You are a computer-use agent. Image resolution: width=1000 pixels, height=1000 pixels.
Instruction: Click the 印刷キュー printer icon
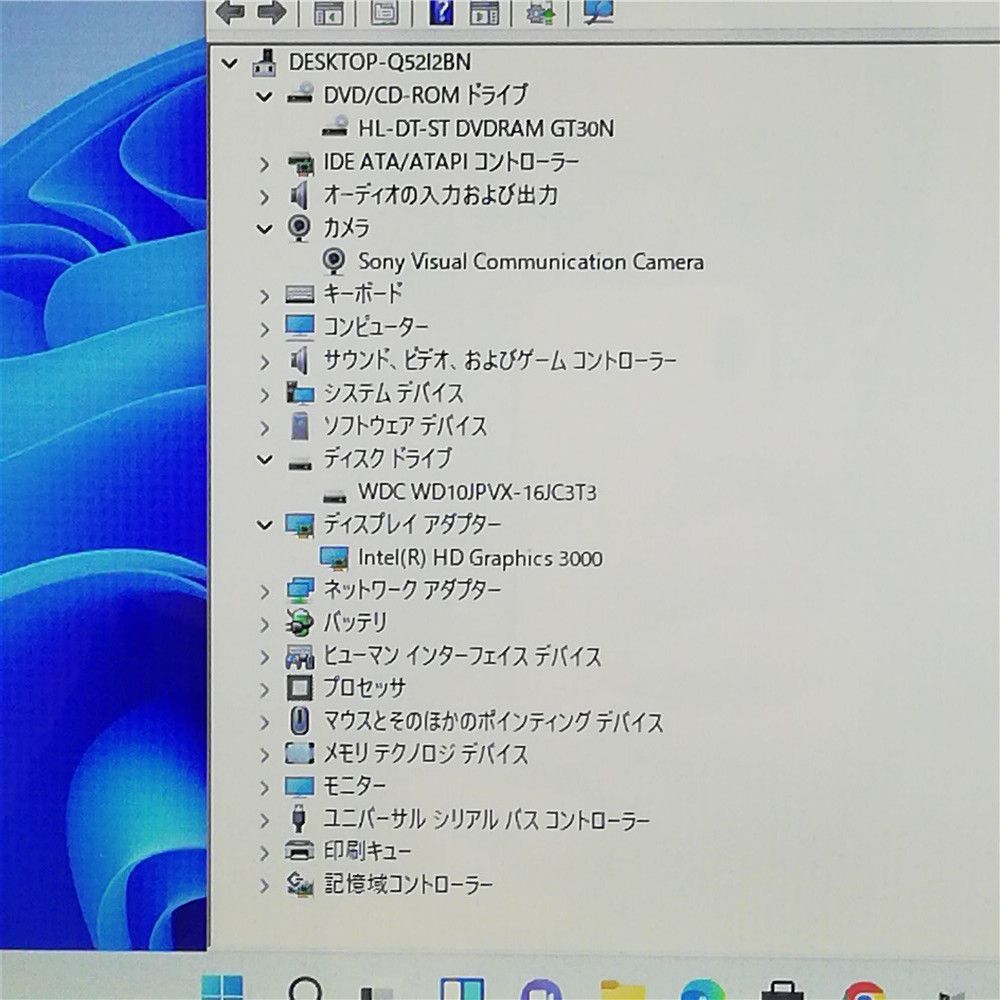click(x=299, y=851)
